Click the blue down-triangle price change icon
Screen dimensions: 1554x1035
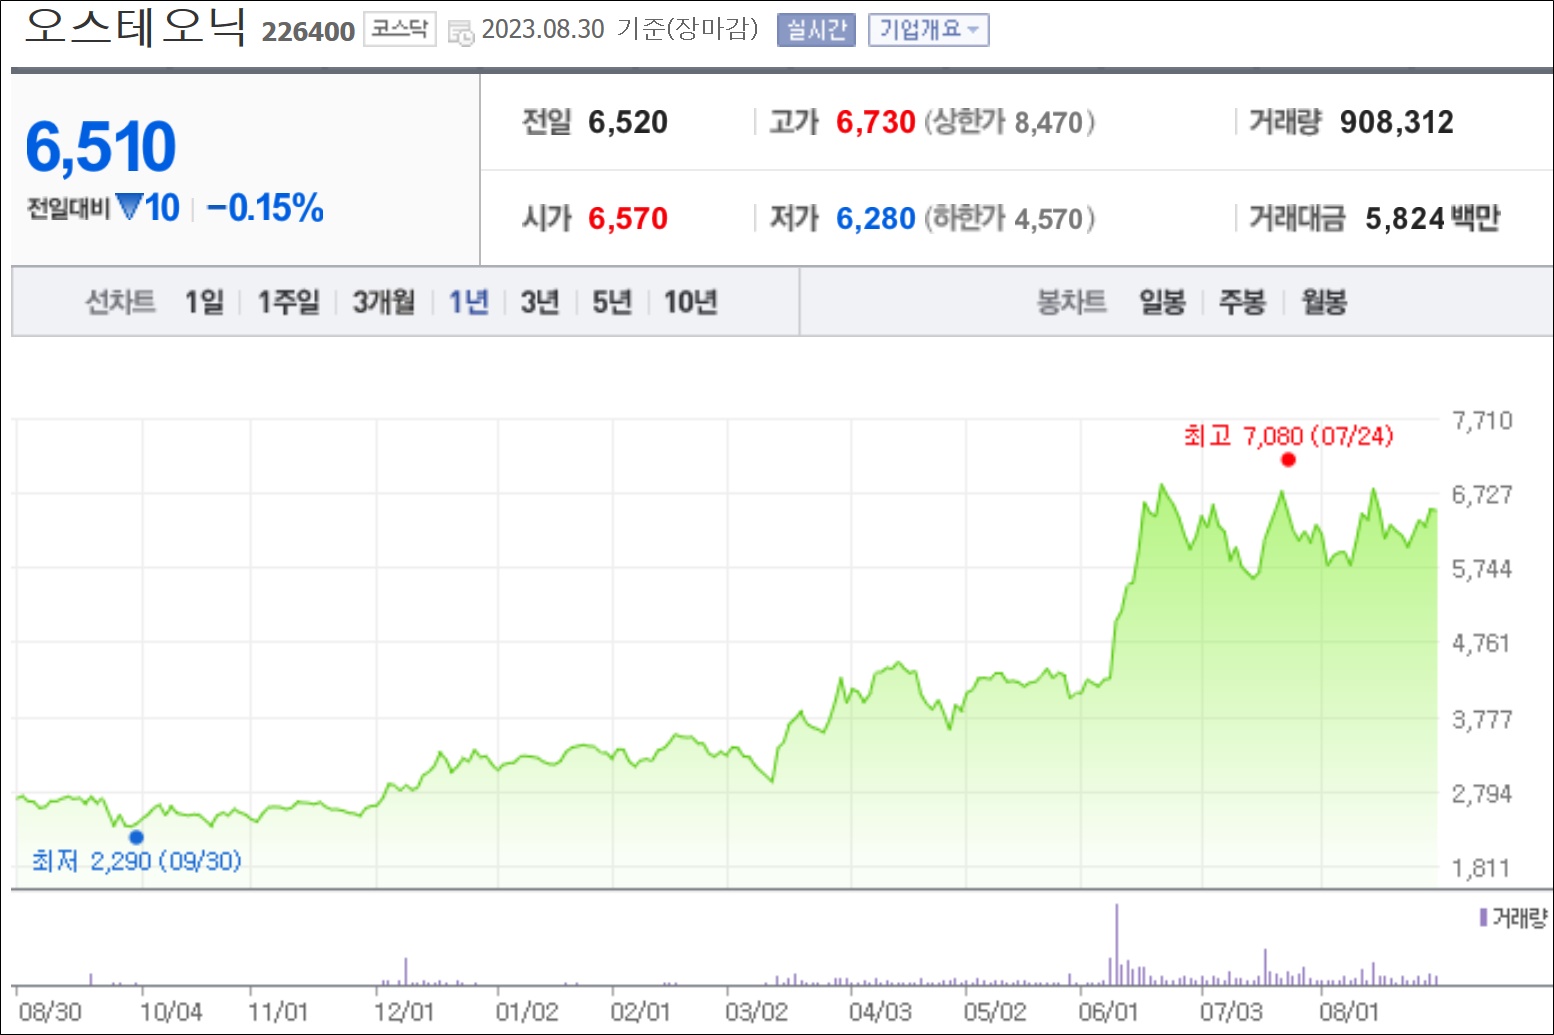pos(130,206)
